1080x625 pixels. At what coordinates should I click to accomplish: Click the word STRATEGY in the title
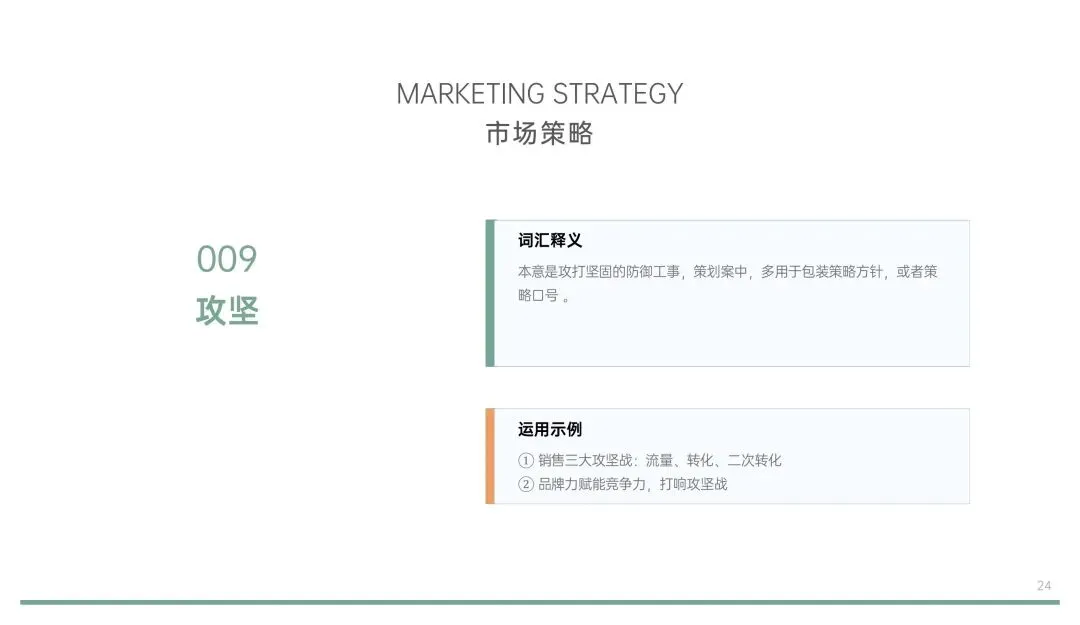(618, 94)
